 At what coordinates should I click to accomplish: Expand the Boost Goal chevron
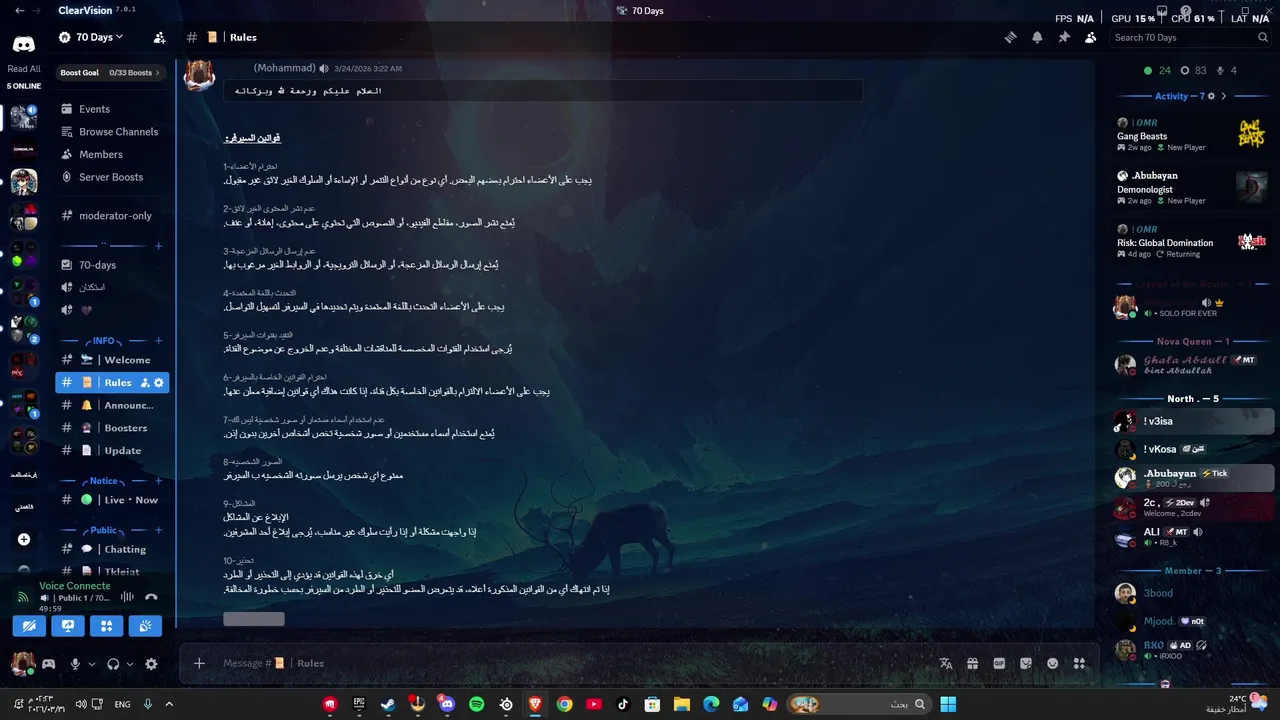pos(157,73)
